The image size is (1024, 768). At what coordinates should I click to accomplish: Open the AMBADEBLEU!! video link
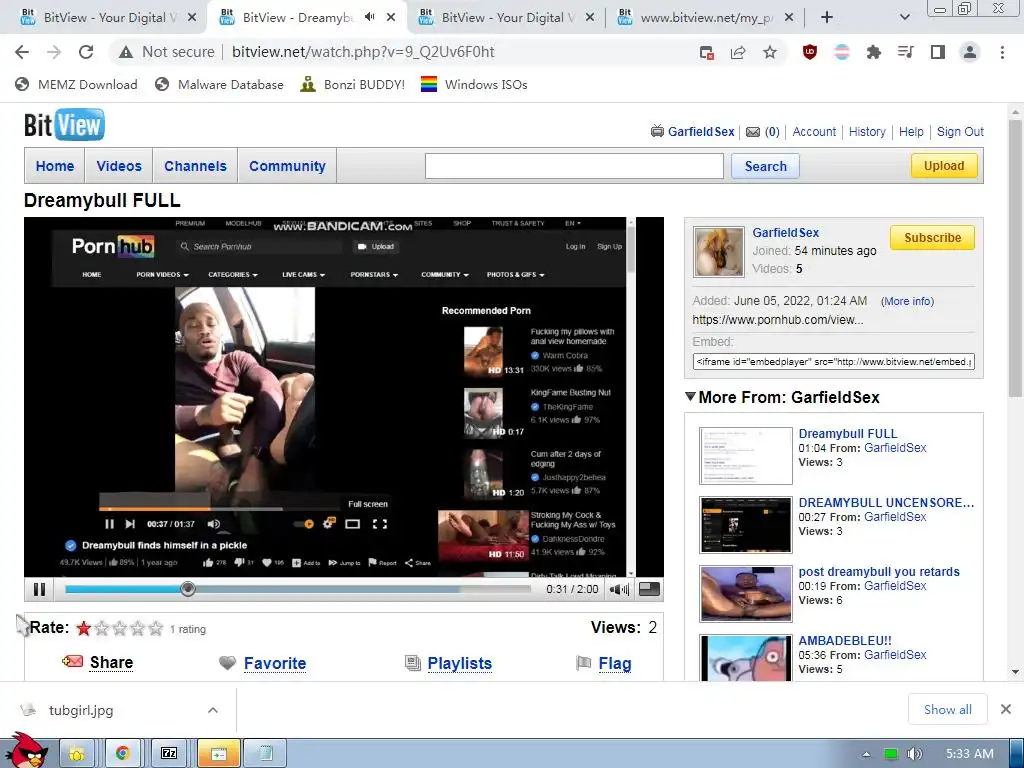tap(844, 641)
